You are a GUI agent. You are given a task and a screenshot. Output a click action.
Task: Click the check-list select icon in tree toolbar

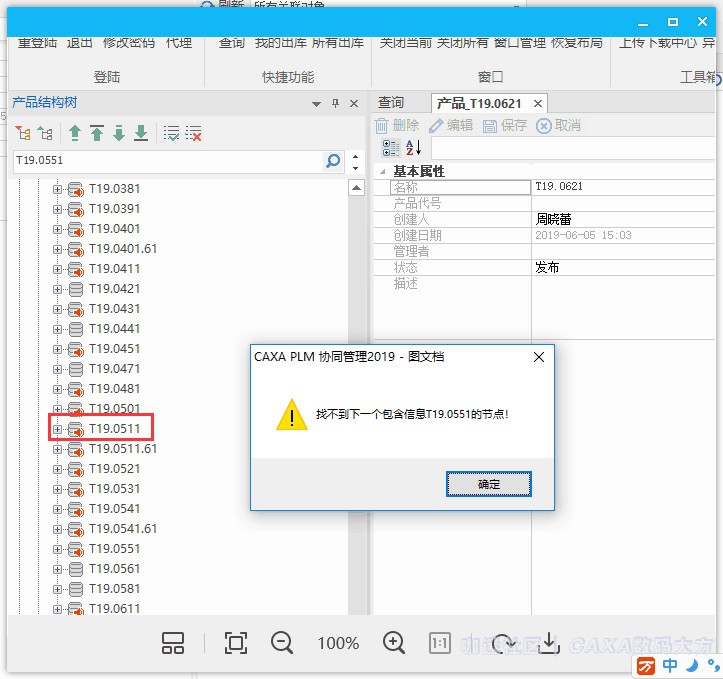tap(171, 133)
